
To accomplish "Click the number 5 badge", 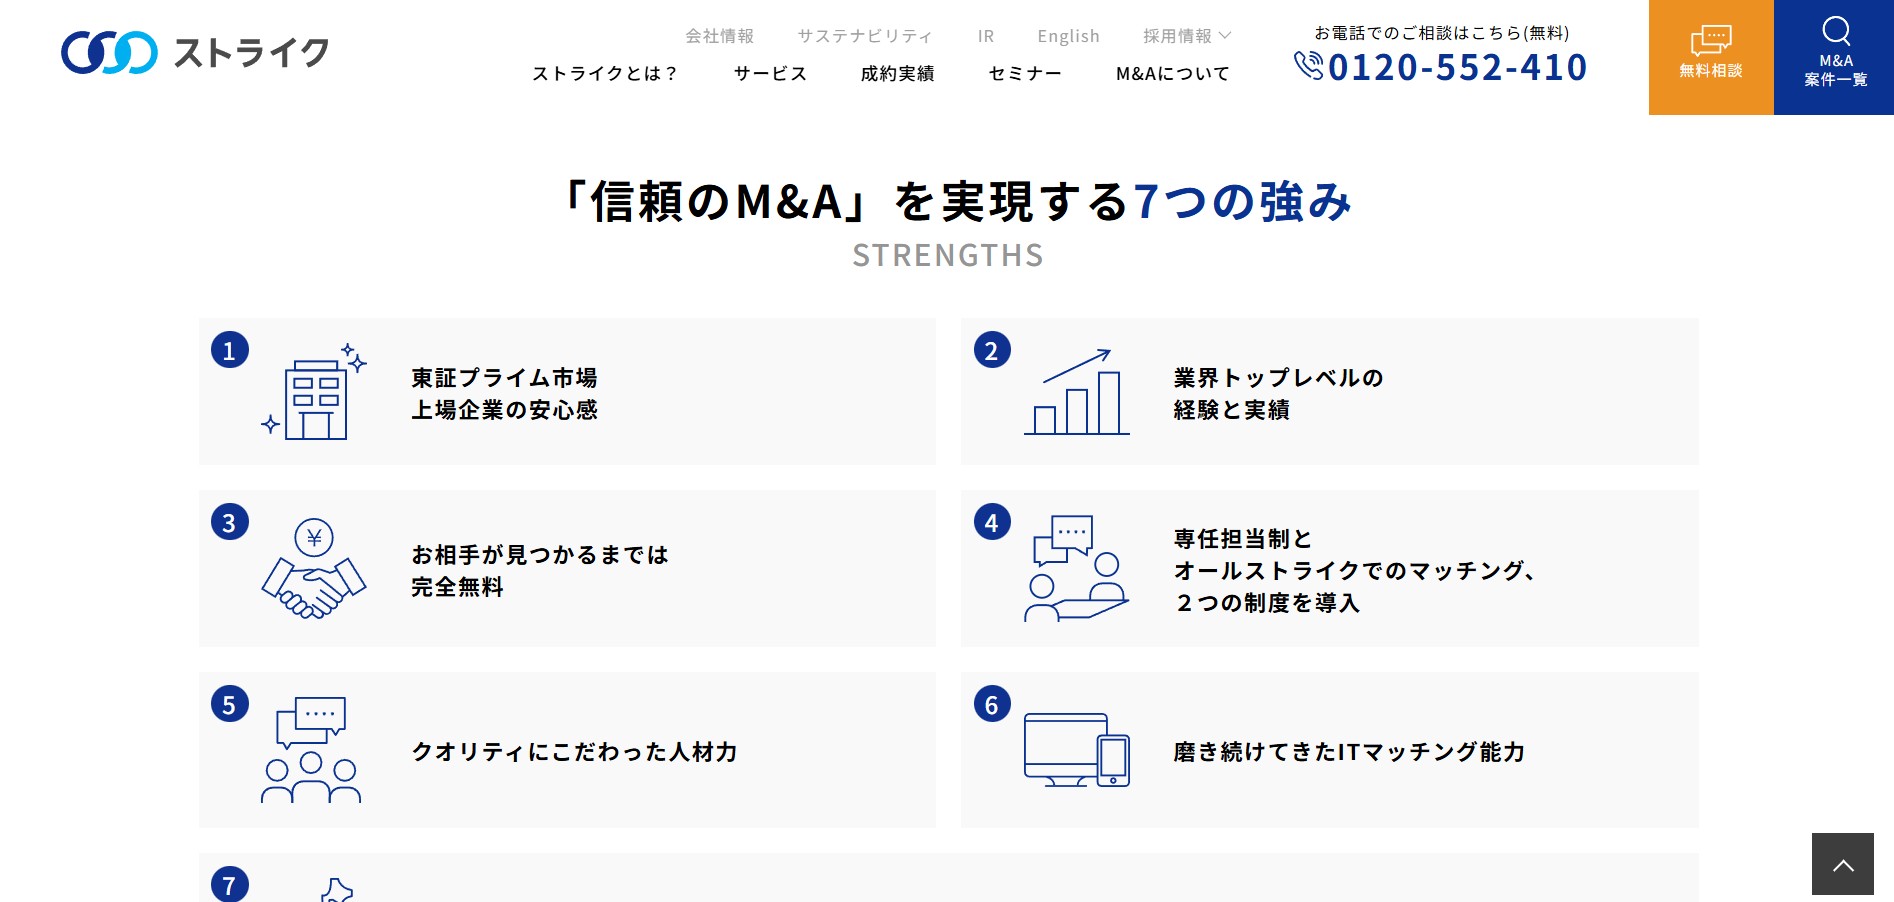I will click(x=230, y=704).
